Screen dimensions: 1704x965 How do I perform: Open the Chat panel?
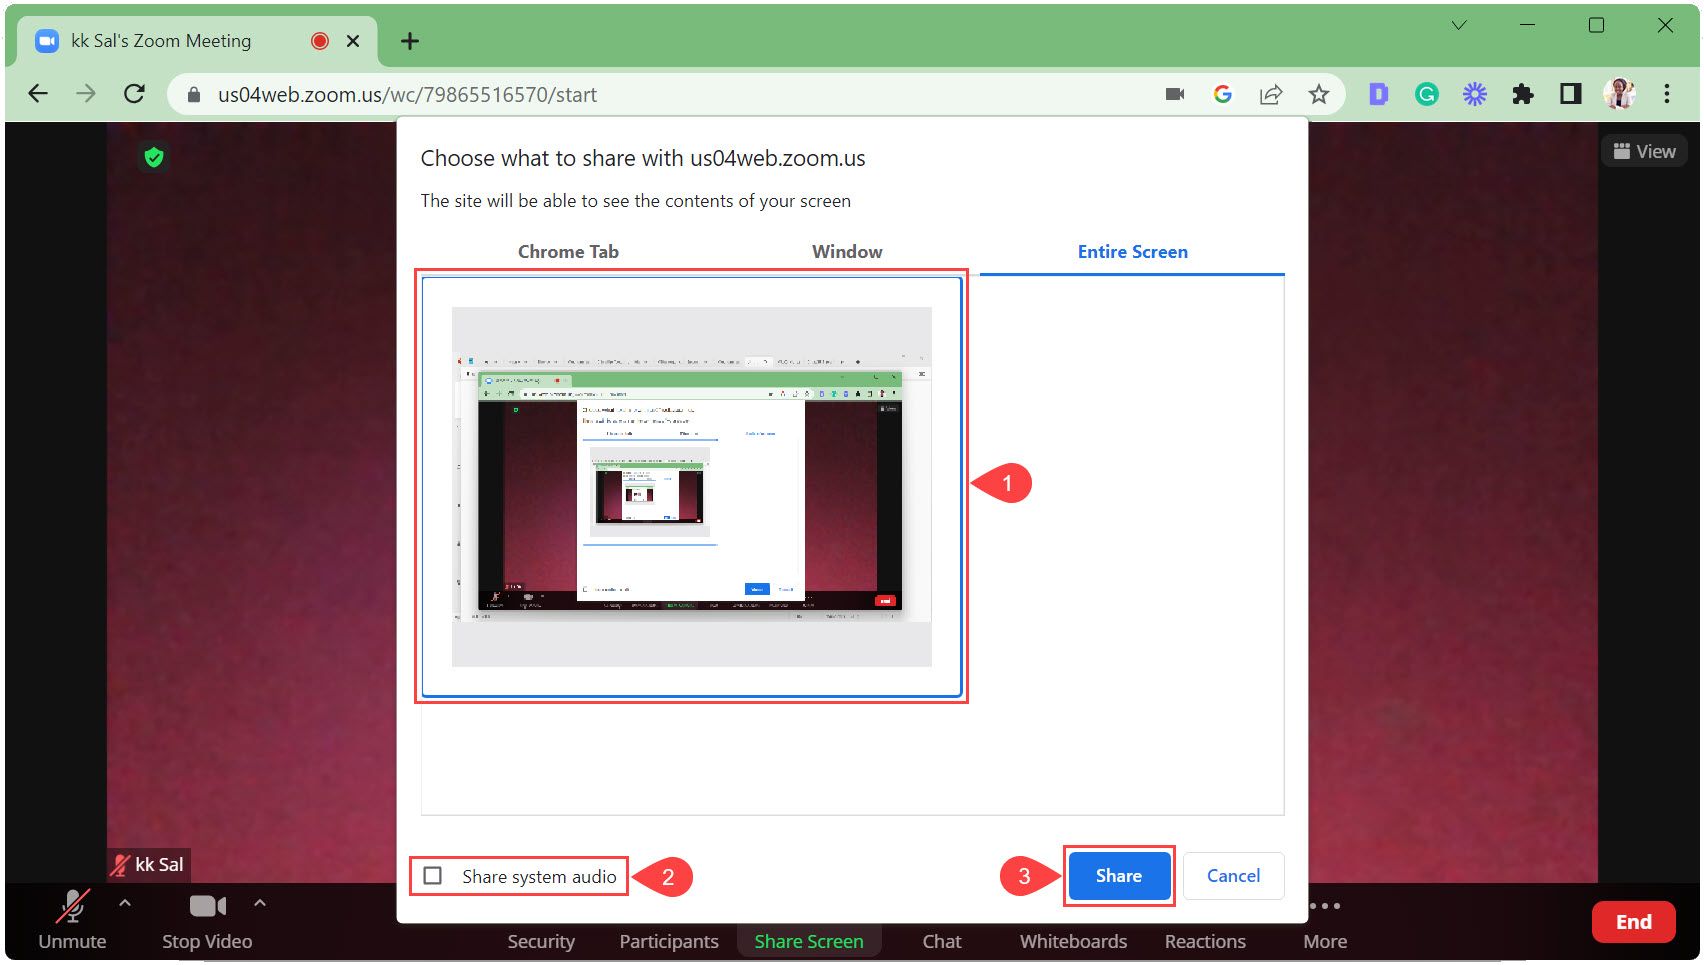point(940,941)
